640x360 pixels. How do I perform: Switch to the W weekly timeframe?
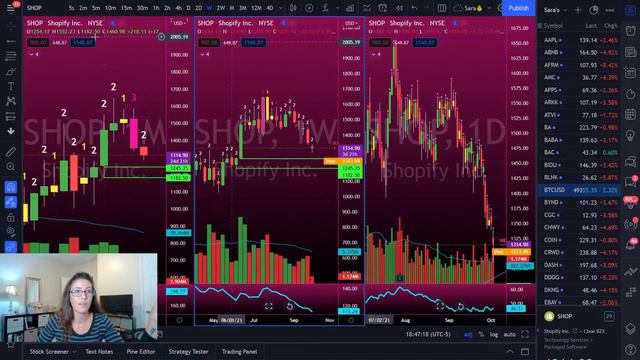(x=209, y=8)
